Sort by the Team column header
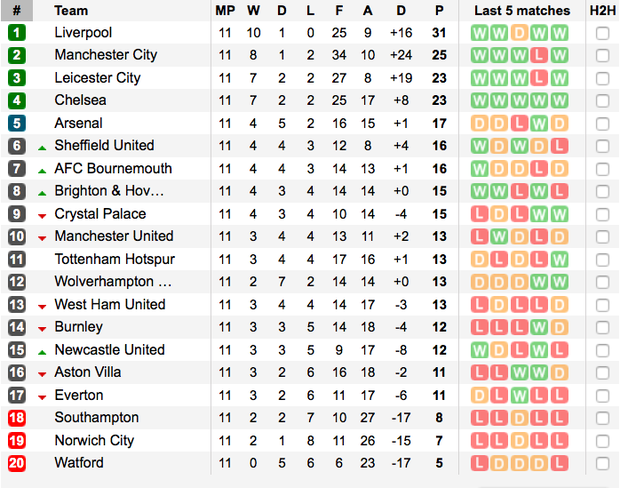620x488 pixels. pos(71,11)
